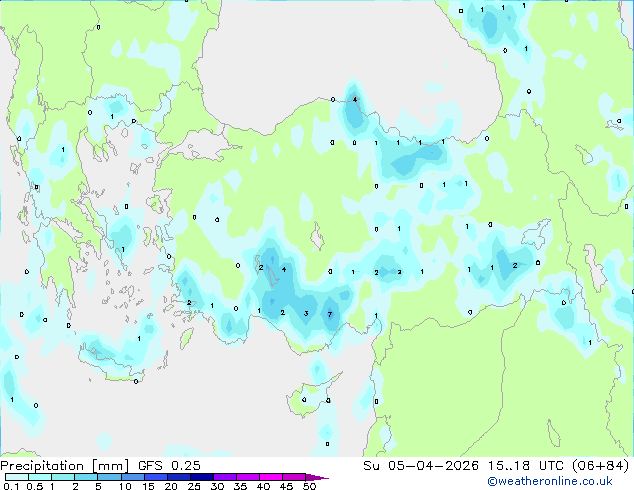Click the 20–25 mm legend color box
Image resolution: width=634 pixels, height=490 pixels.
(x=178, y=477)
